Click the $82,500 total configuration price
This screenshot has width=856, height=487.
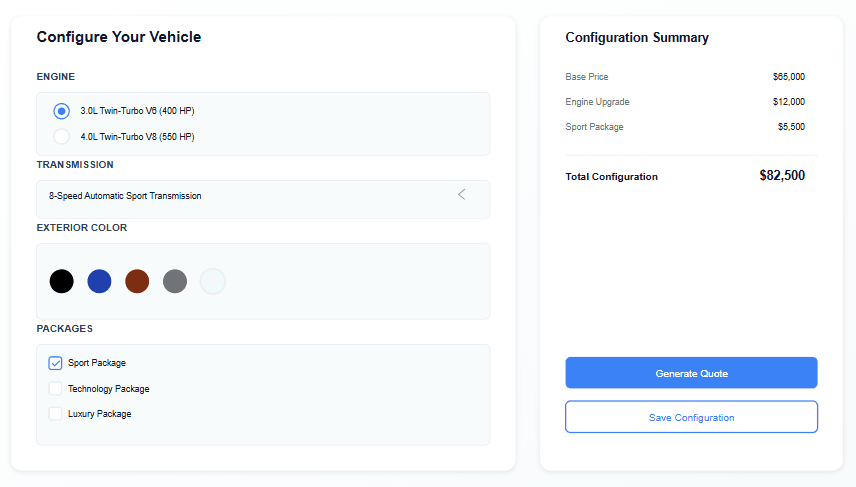click(781, 176)
